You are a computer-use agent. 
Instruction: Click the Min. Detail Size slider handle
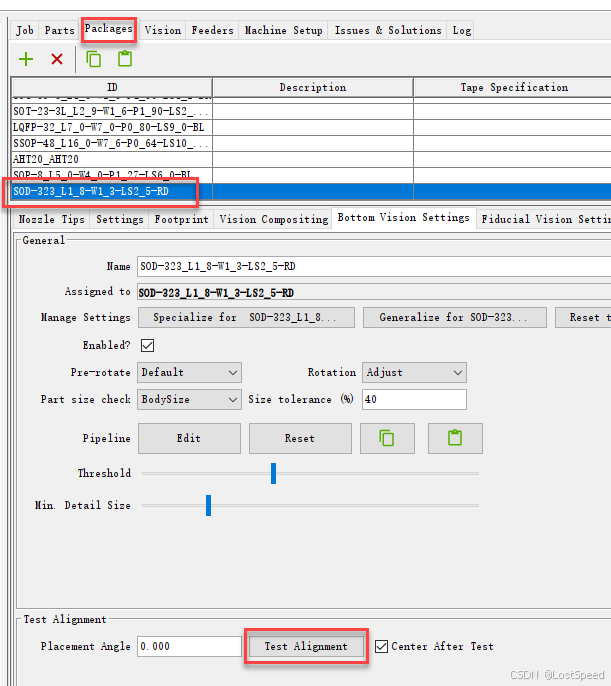coord(209,505)
